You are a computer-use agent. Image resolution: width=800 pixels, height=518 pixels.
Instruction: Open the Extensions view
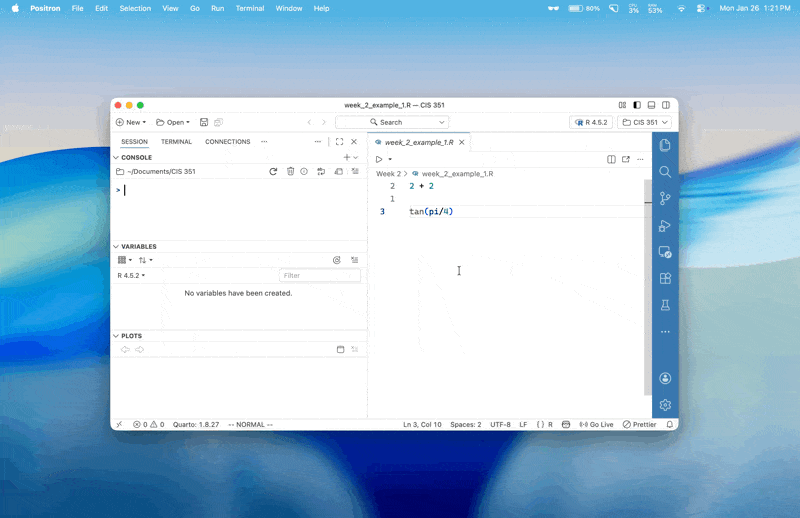pos(665,279)
